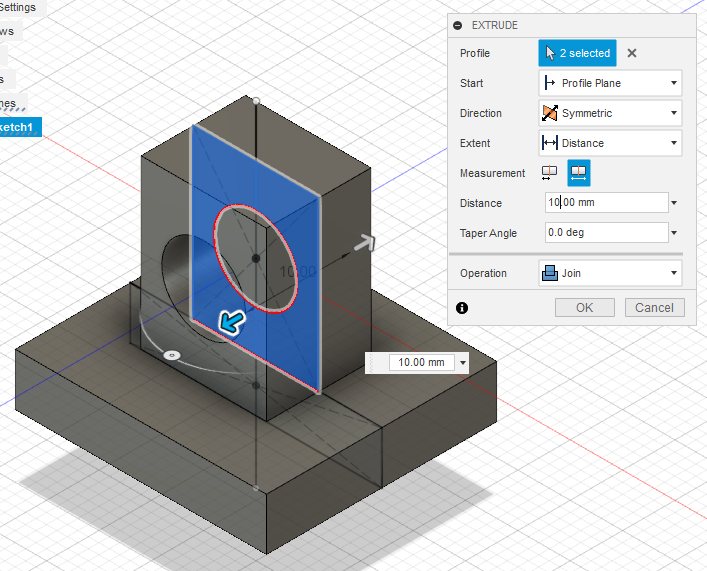Screen dimensions: 707x571
Task: Click the '2 selected' profile selector
Action: click(577, 53)
